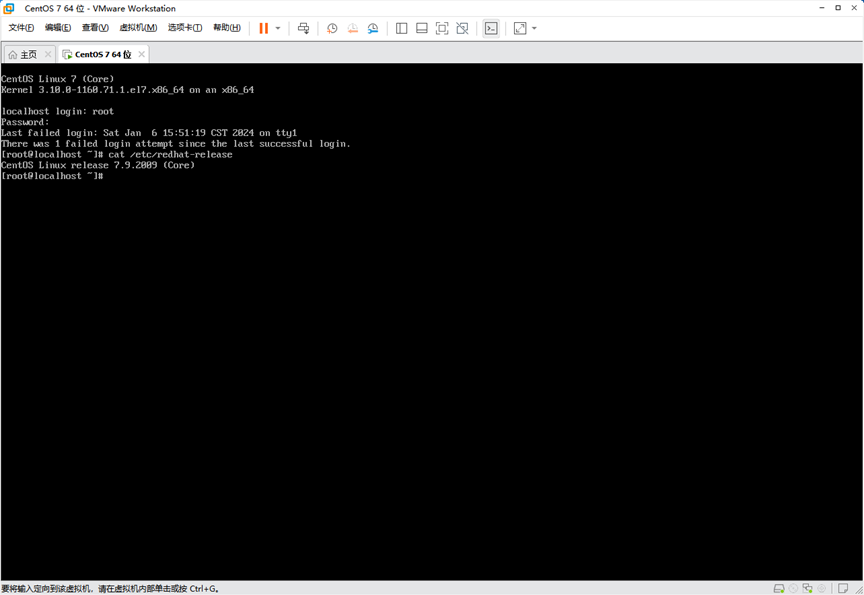
Task: Open the 选项卡(T) menu
Action: [185, 28]
